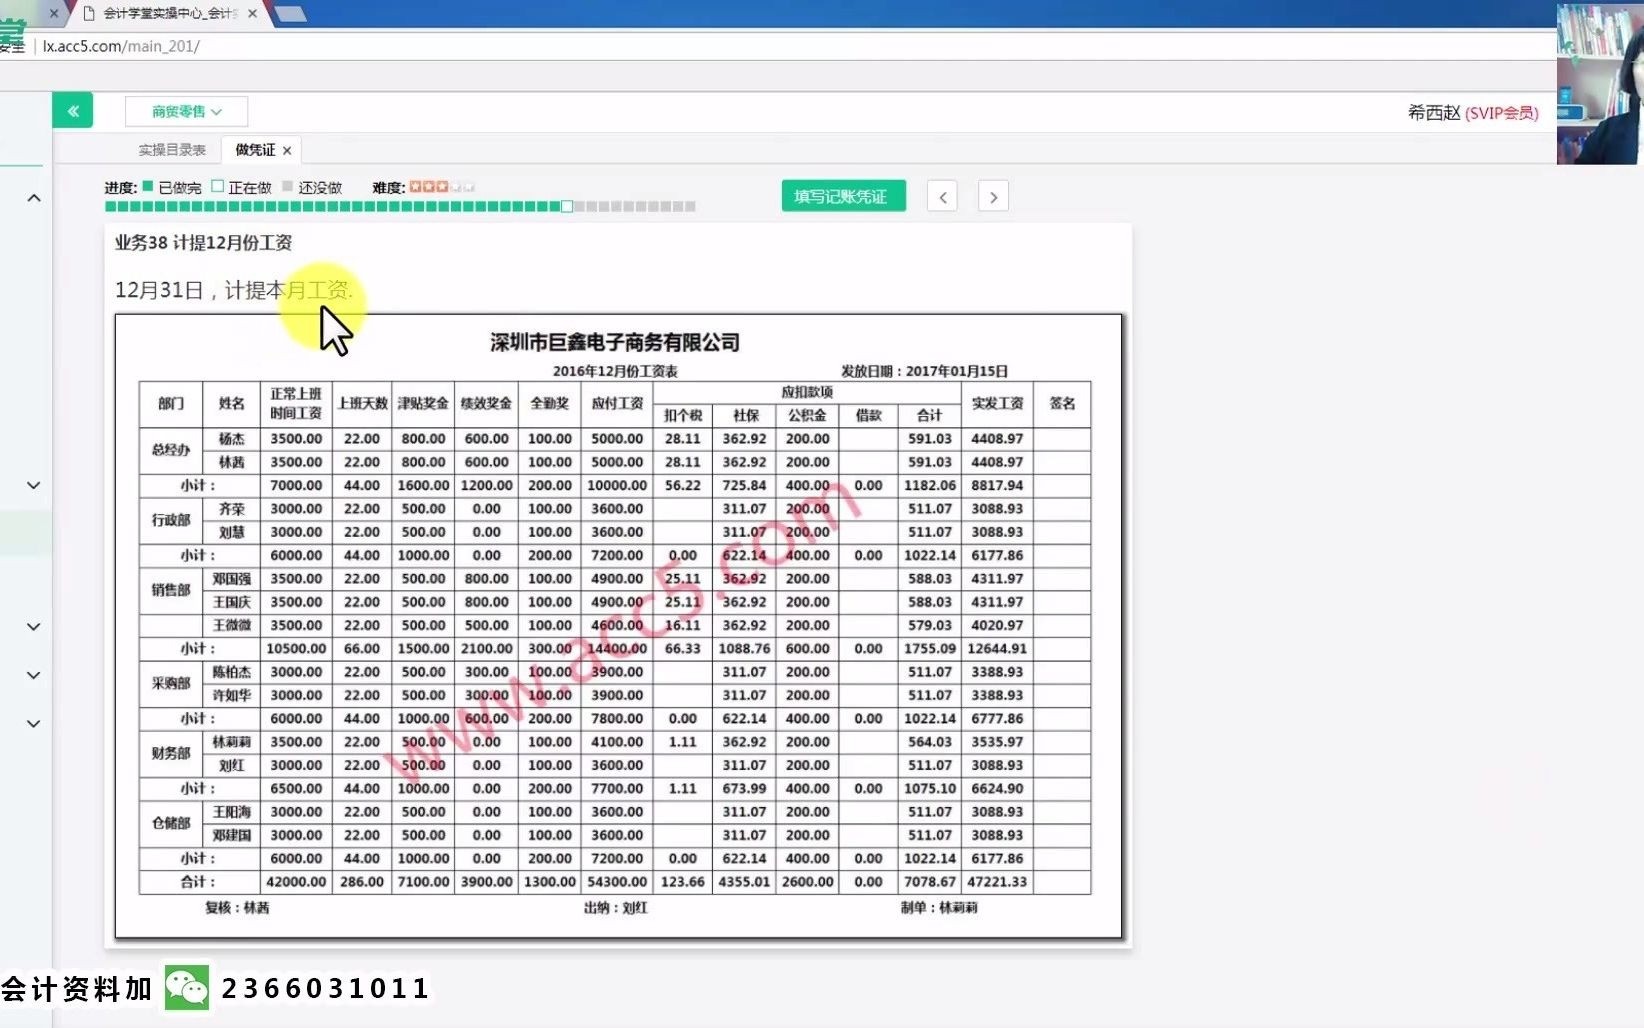Viewport: 1644px width, 1028px height.
Task: Select the 绩效奖金 column header
Action: (486, 404)
